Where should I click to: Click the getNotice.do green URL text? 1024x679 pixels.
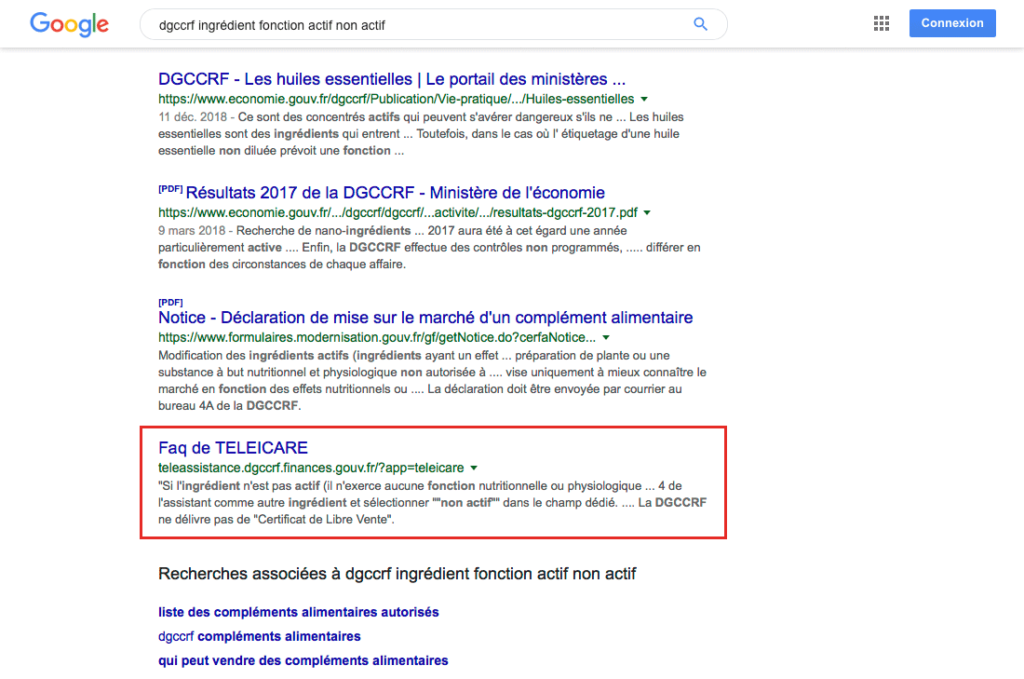377,338
